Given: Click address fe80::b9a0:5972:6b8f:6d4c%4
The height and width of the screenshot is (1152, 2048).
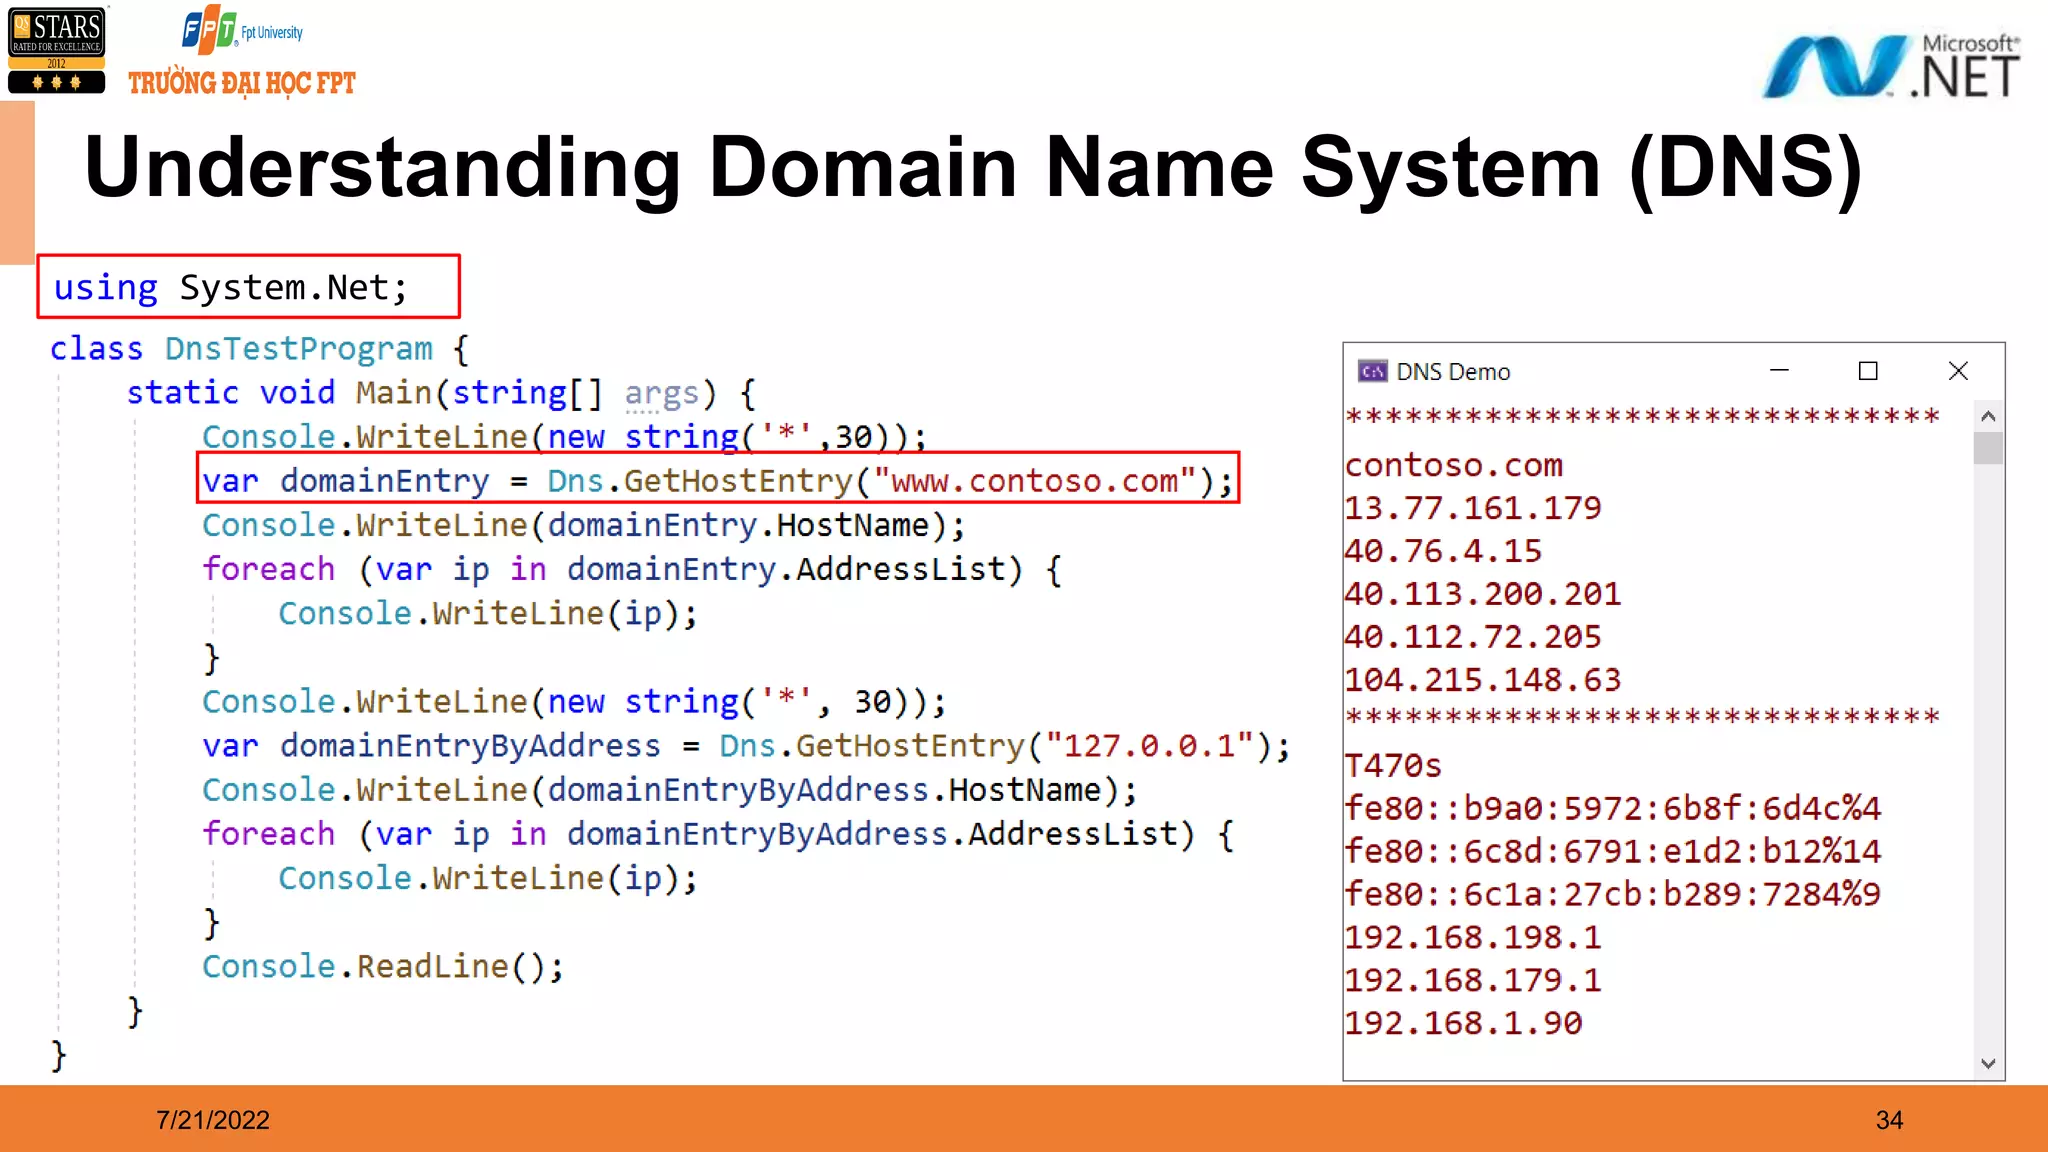Looking at the screenshot, I should pos(1612,808).
